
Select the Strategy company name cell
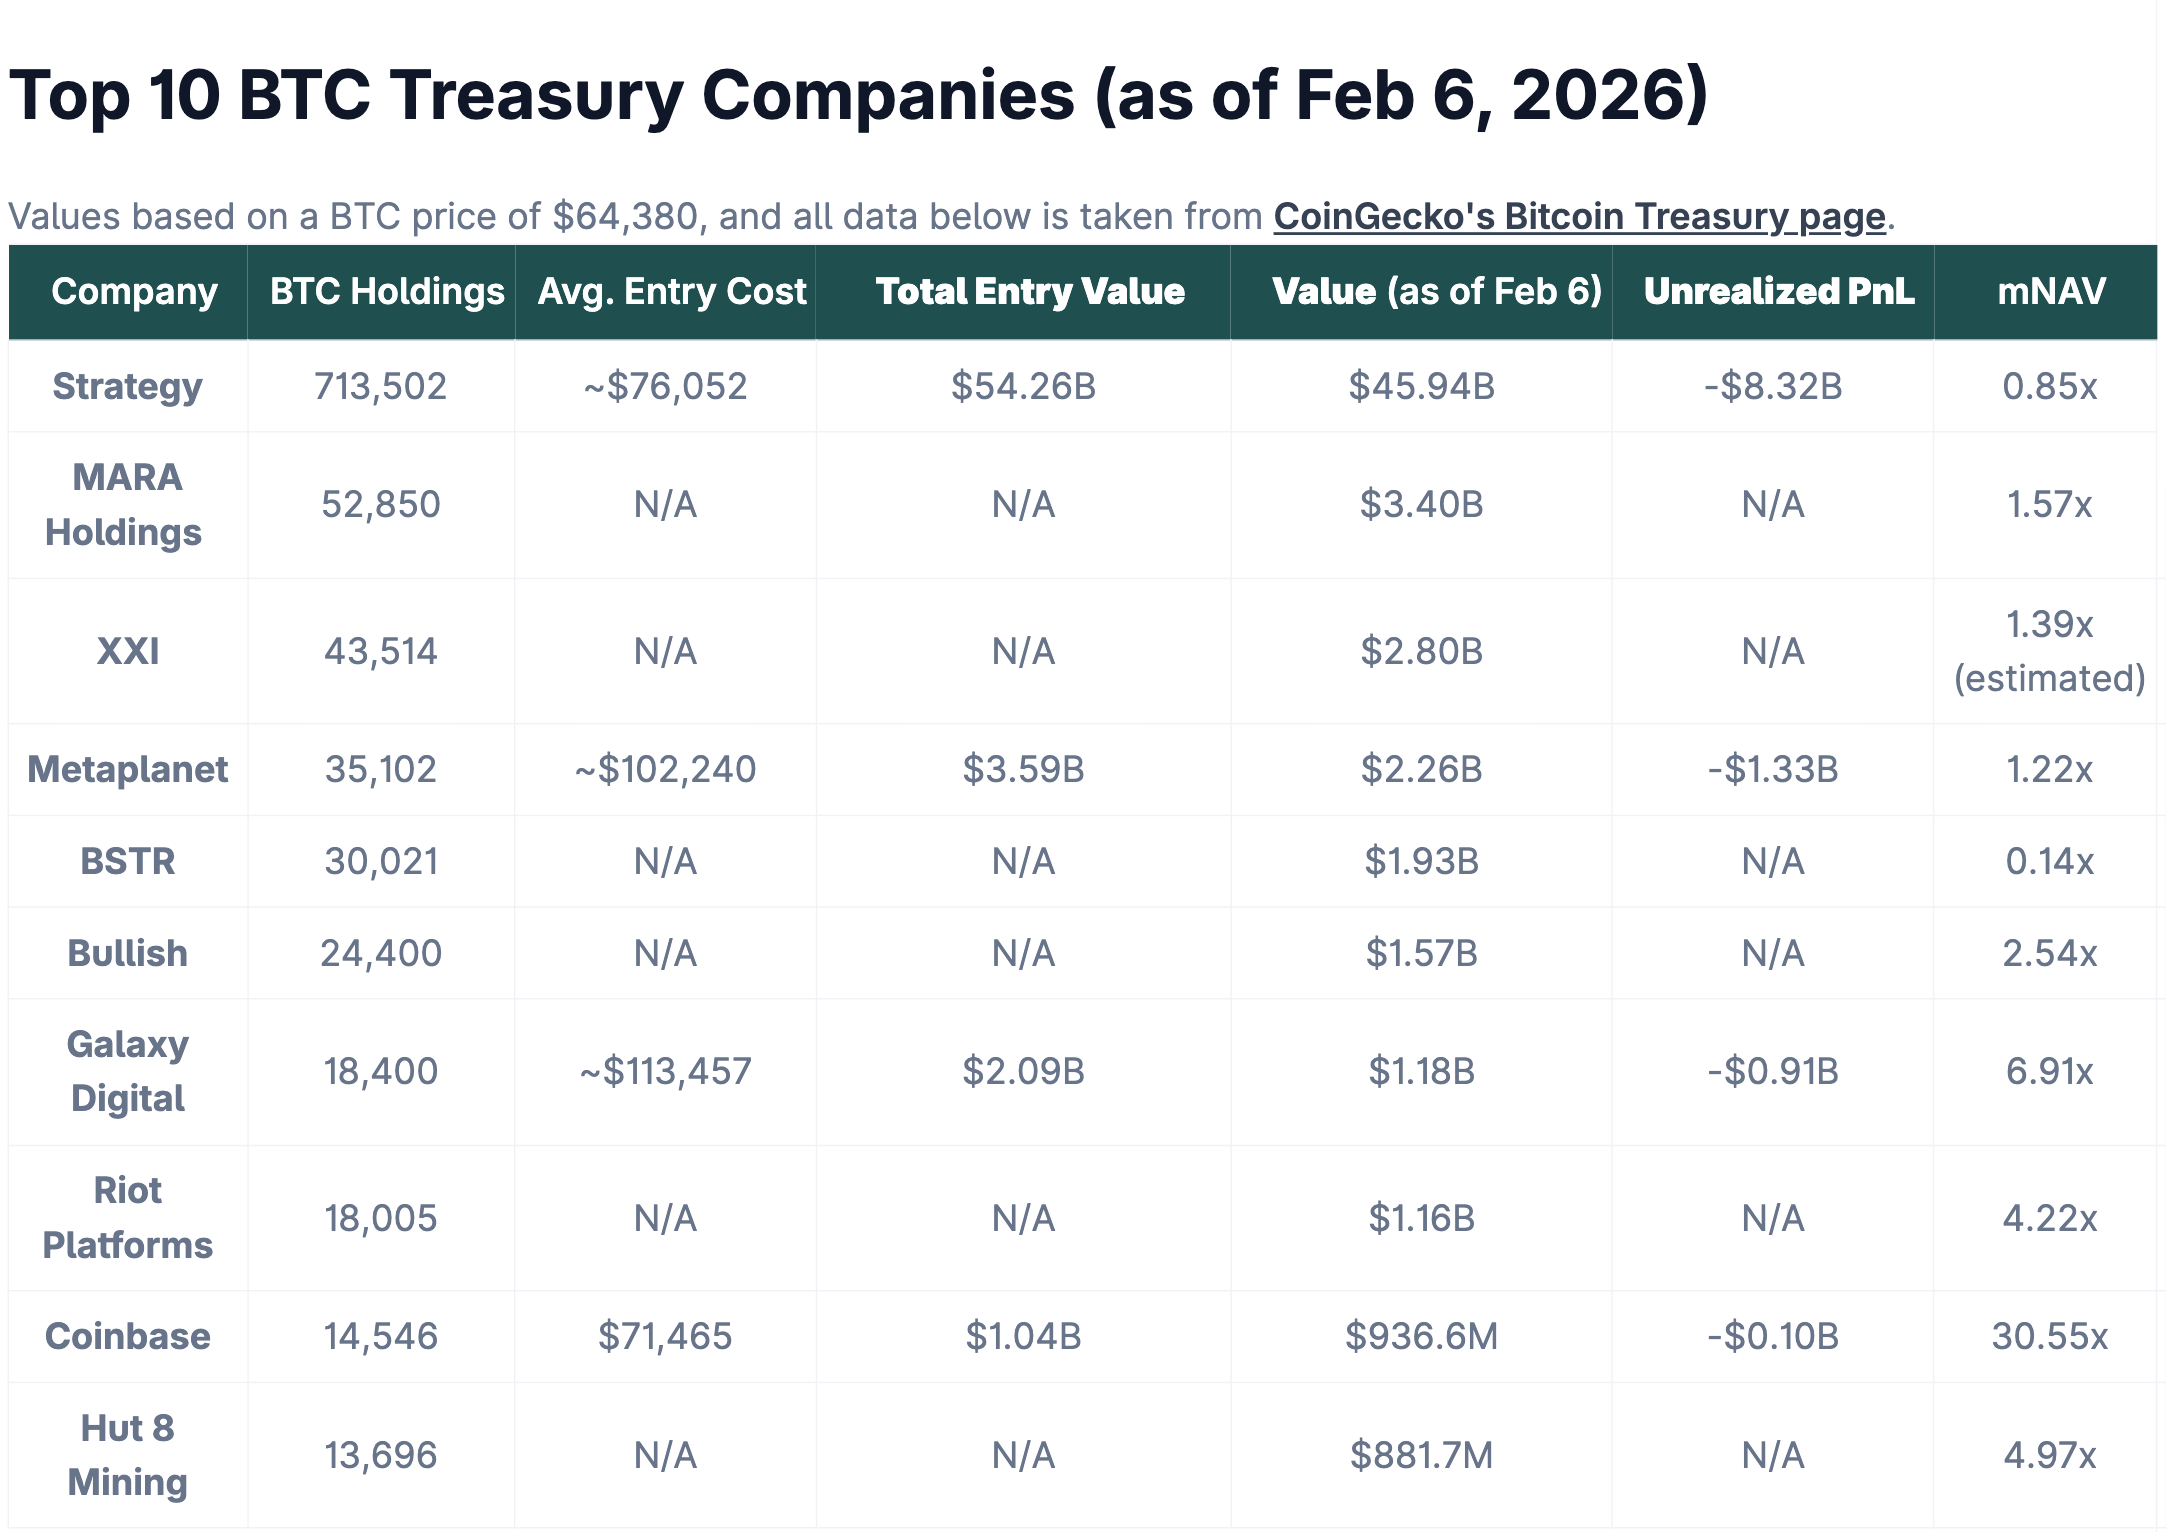pyautogui.click(x=128, y=387)
